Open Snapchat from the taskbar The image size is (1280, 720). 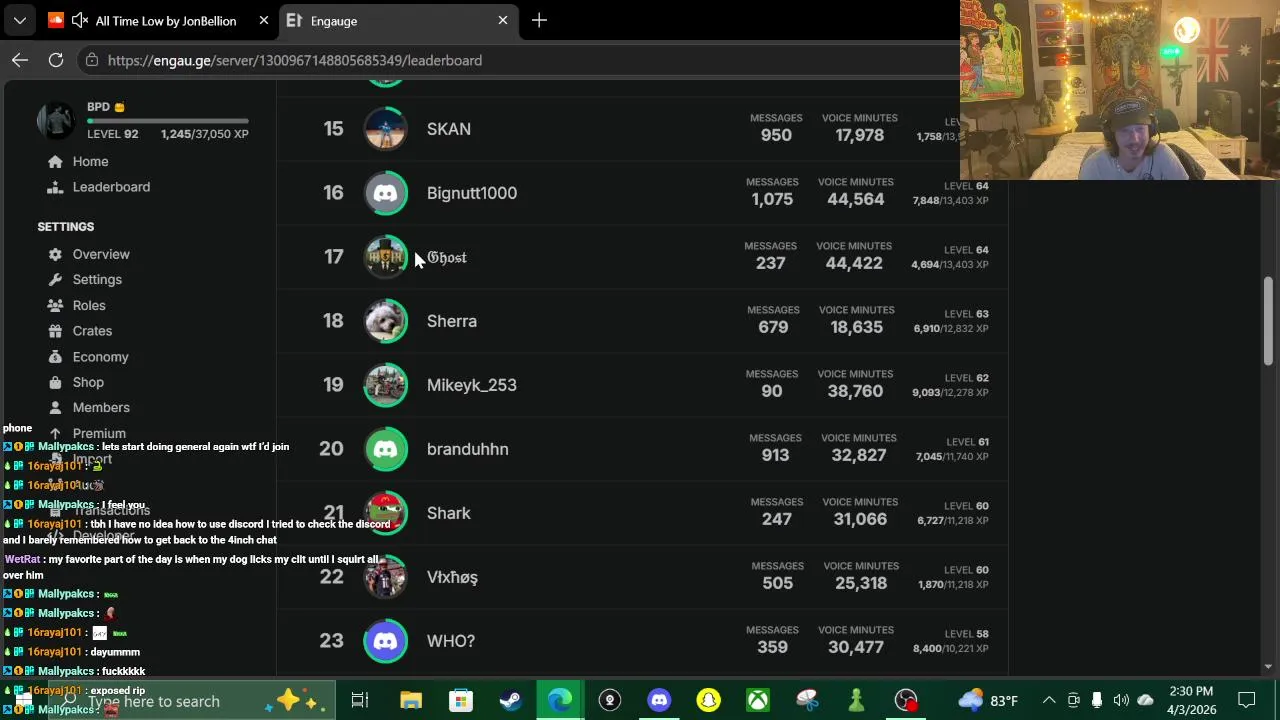click(x=708, y=700)
